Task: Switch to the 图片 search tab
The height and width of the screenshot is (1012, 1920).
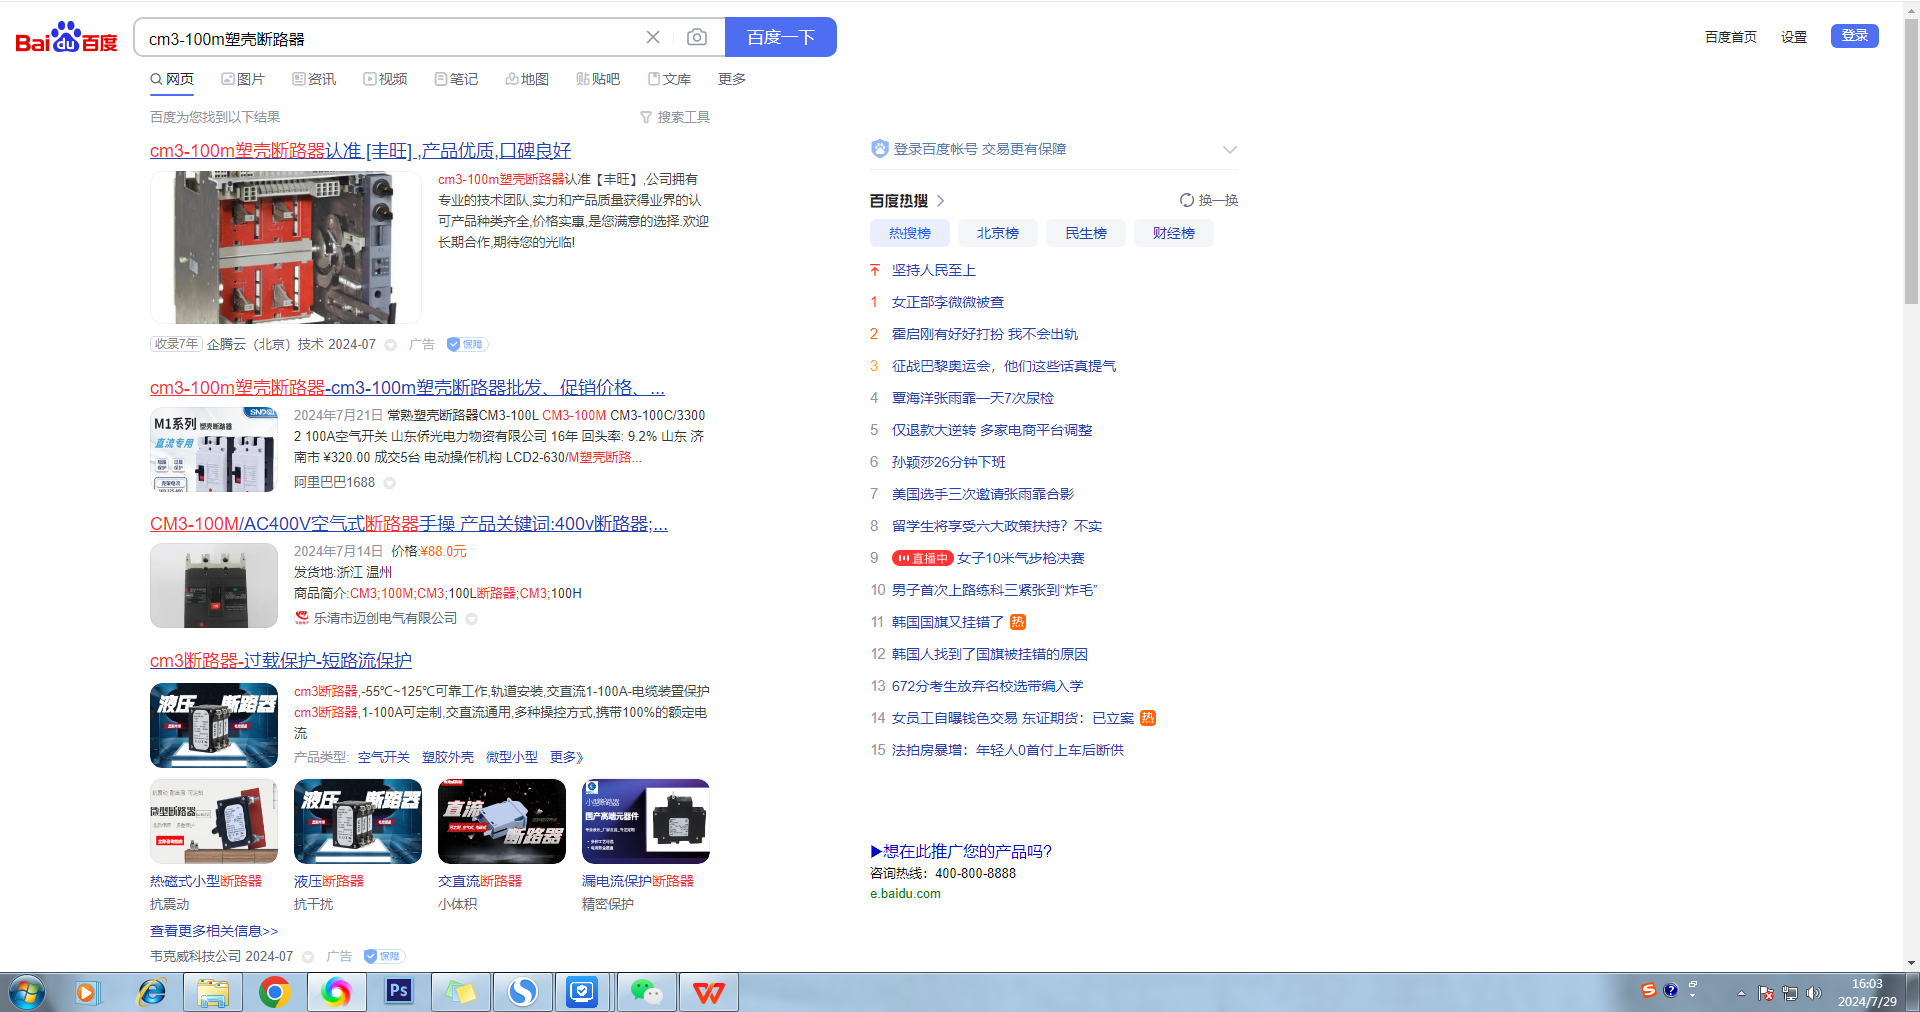Action: [243, 79]
